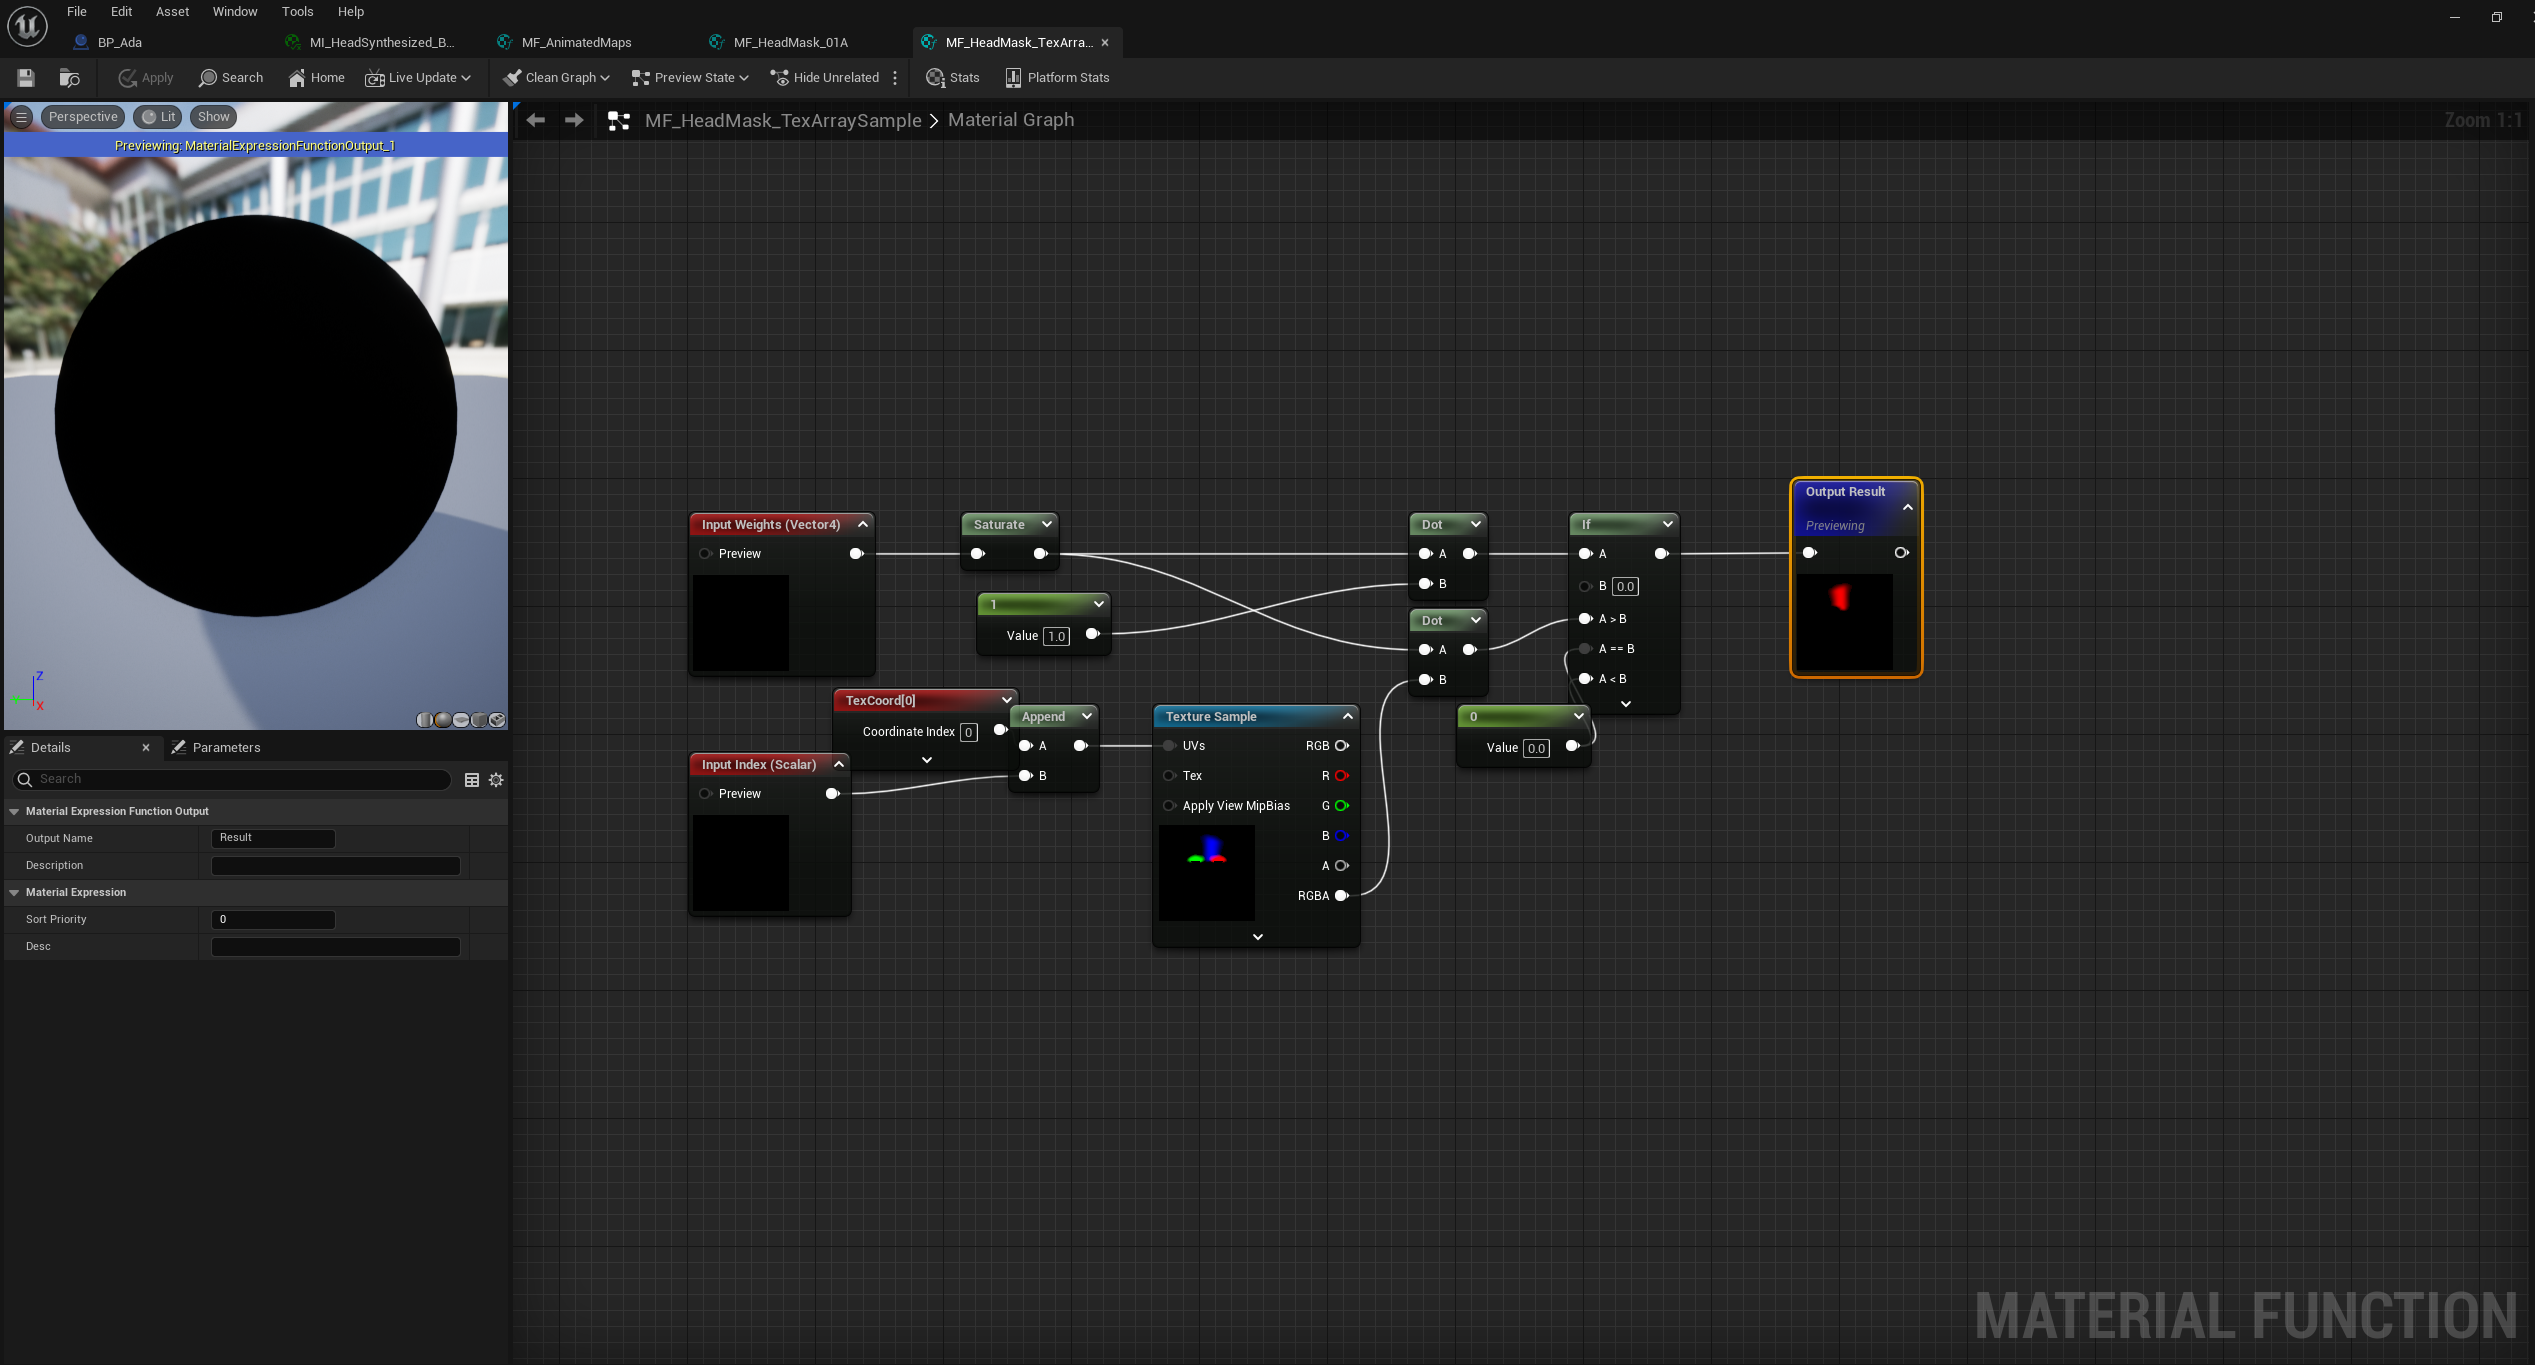Screen dimensions: 2535x1365
Task: Toggle Hide Unrelated nodes
Action: pyautogui.click(x=824, y=78)
